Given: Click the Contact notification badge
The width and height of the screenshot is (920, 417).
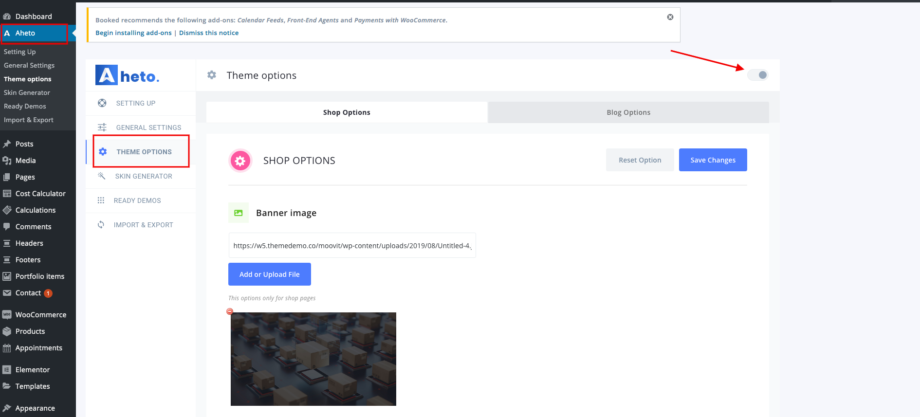Looking at the screenshot, I should [x=48, y=293].
